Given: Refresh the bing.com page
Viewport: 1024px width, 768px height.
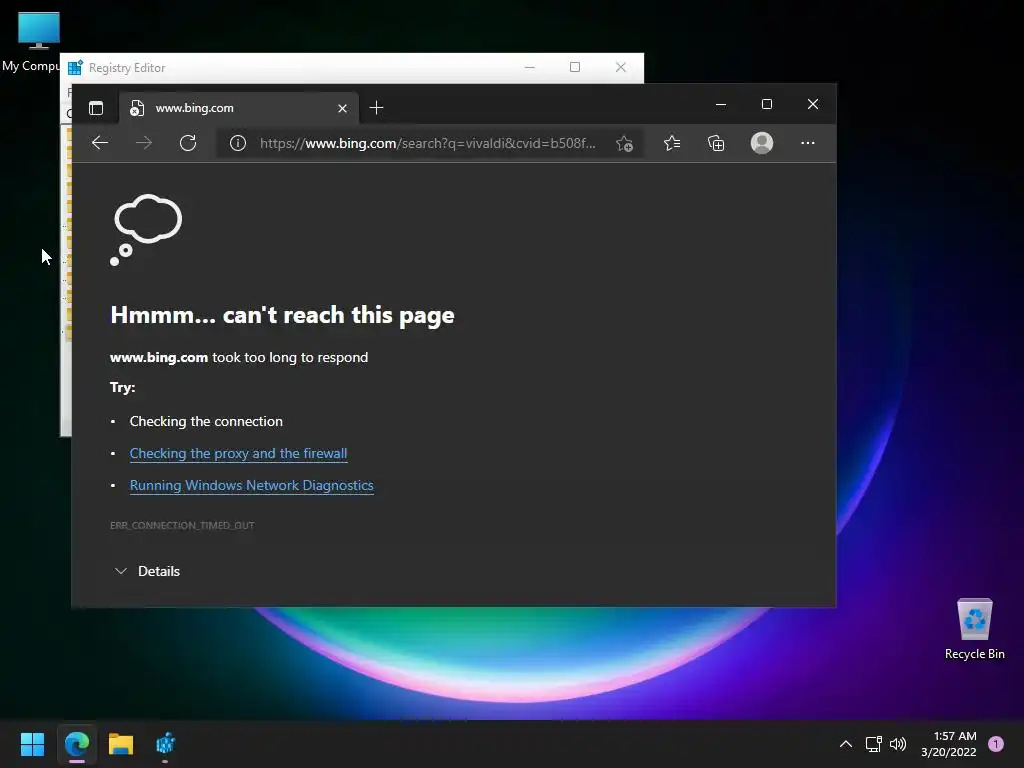Looking at the screenshot, I should pos(188,142).
